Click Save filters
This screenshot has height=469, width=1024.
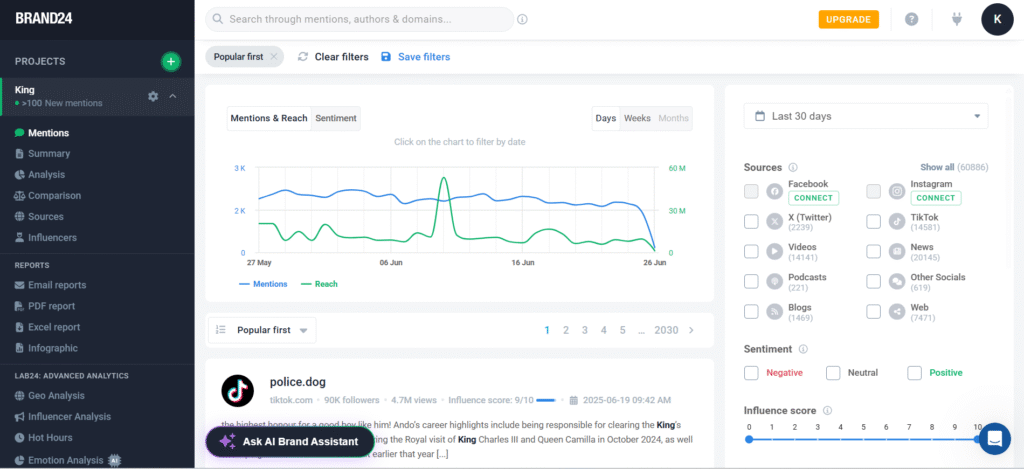coord(415,57)
